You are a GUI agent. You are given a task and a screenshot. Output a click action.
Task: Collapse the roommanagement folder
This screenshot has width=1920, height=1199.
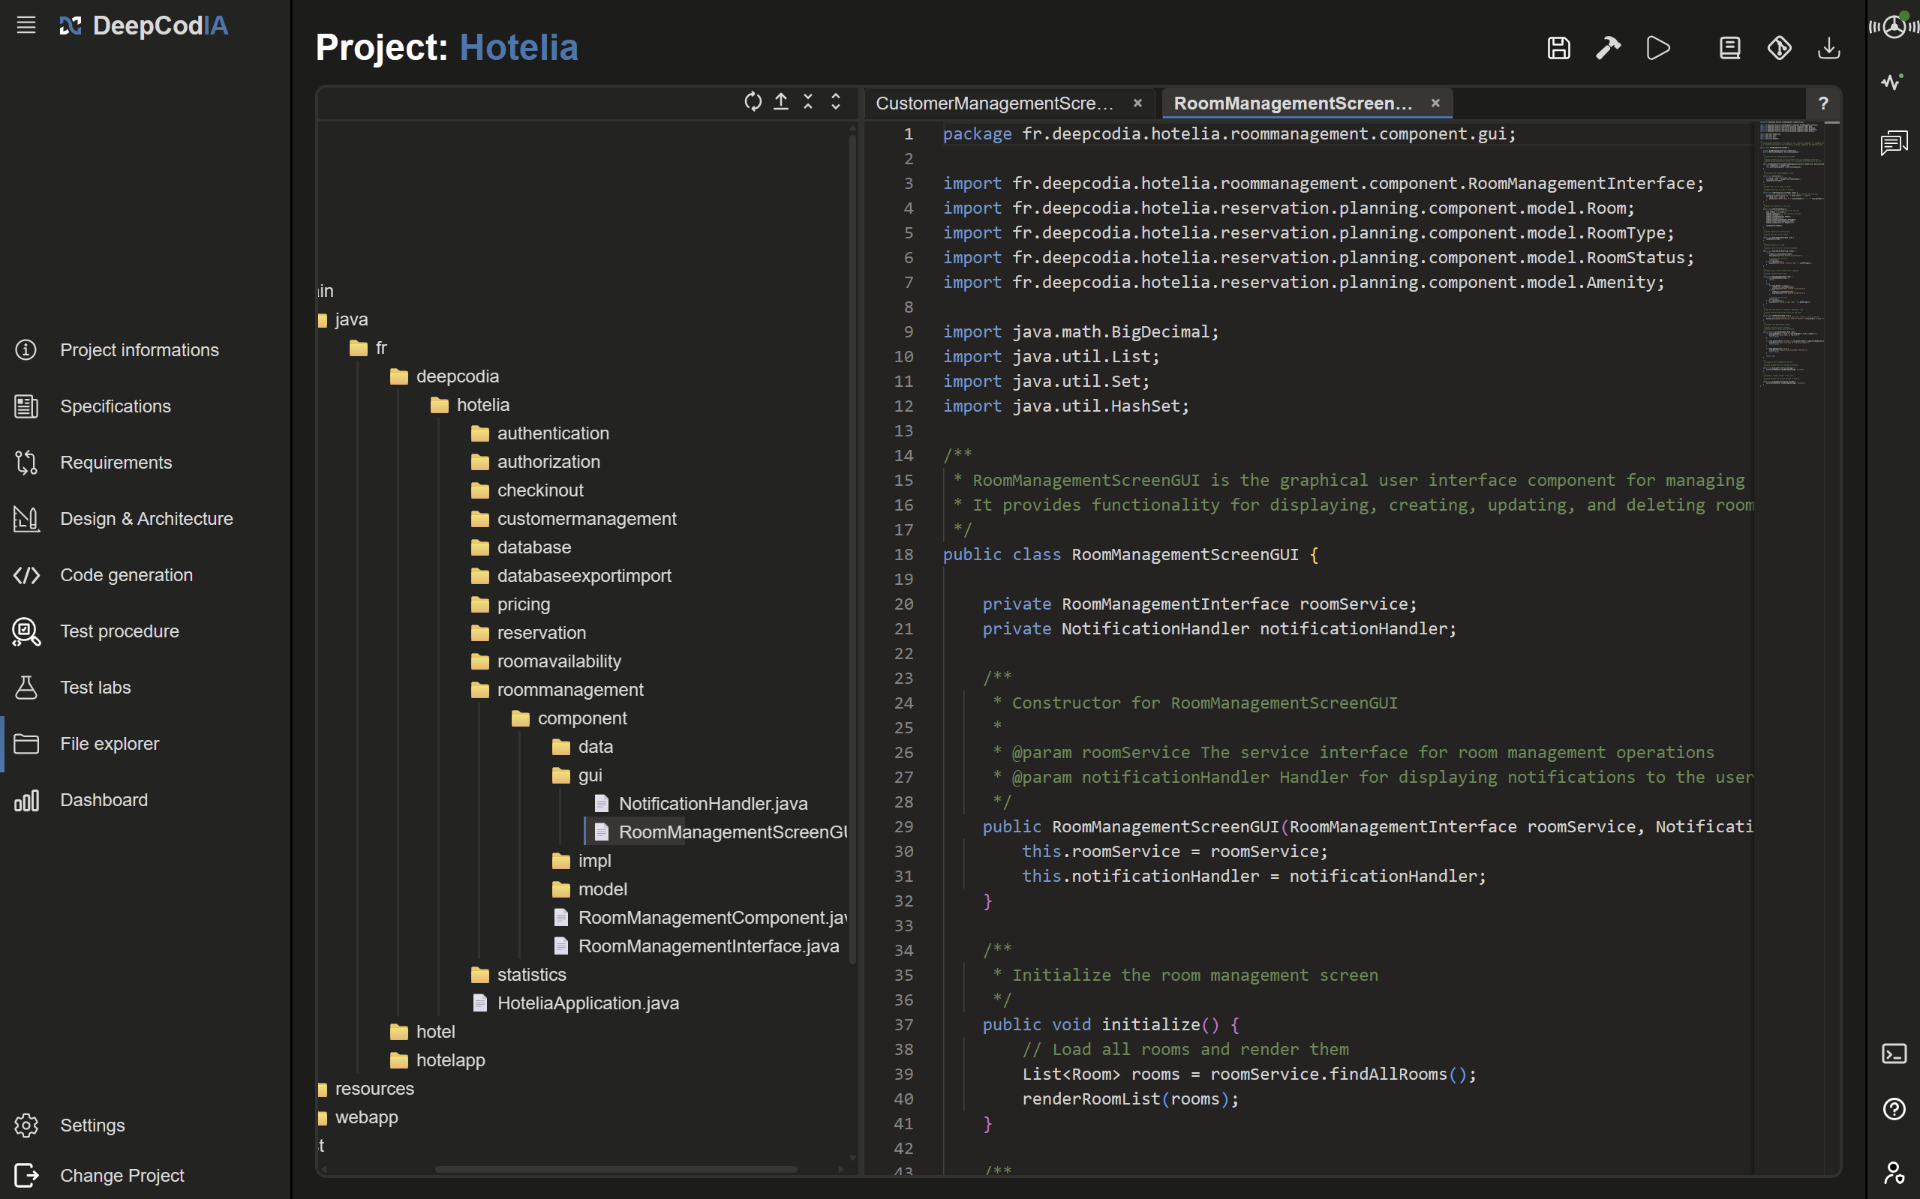pos(558,690)
